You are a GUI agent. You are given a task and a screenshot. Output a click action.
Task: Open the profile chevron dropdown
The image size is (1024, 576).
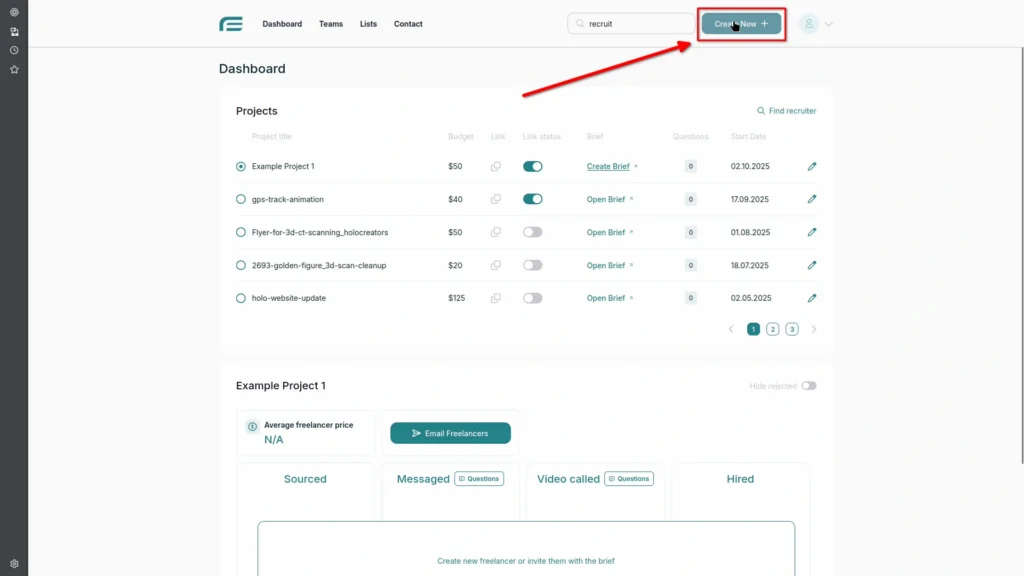[831, 22]
